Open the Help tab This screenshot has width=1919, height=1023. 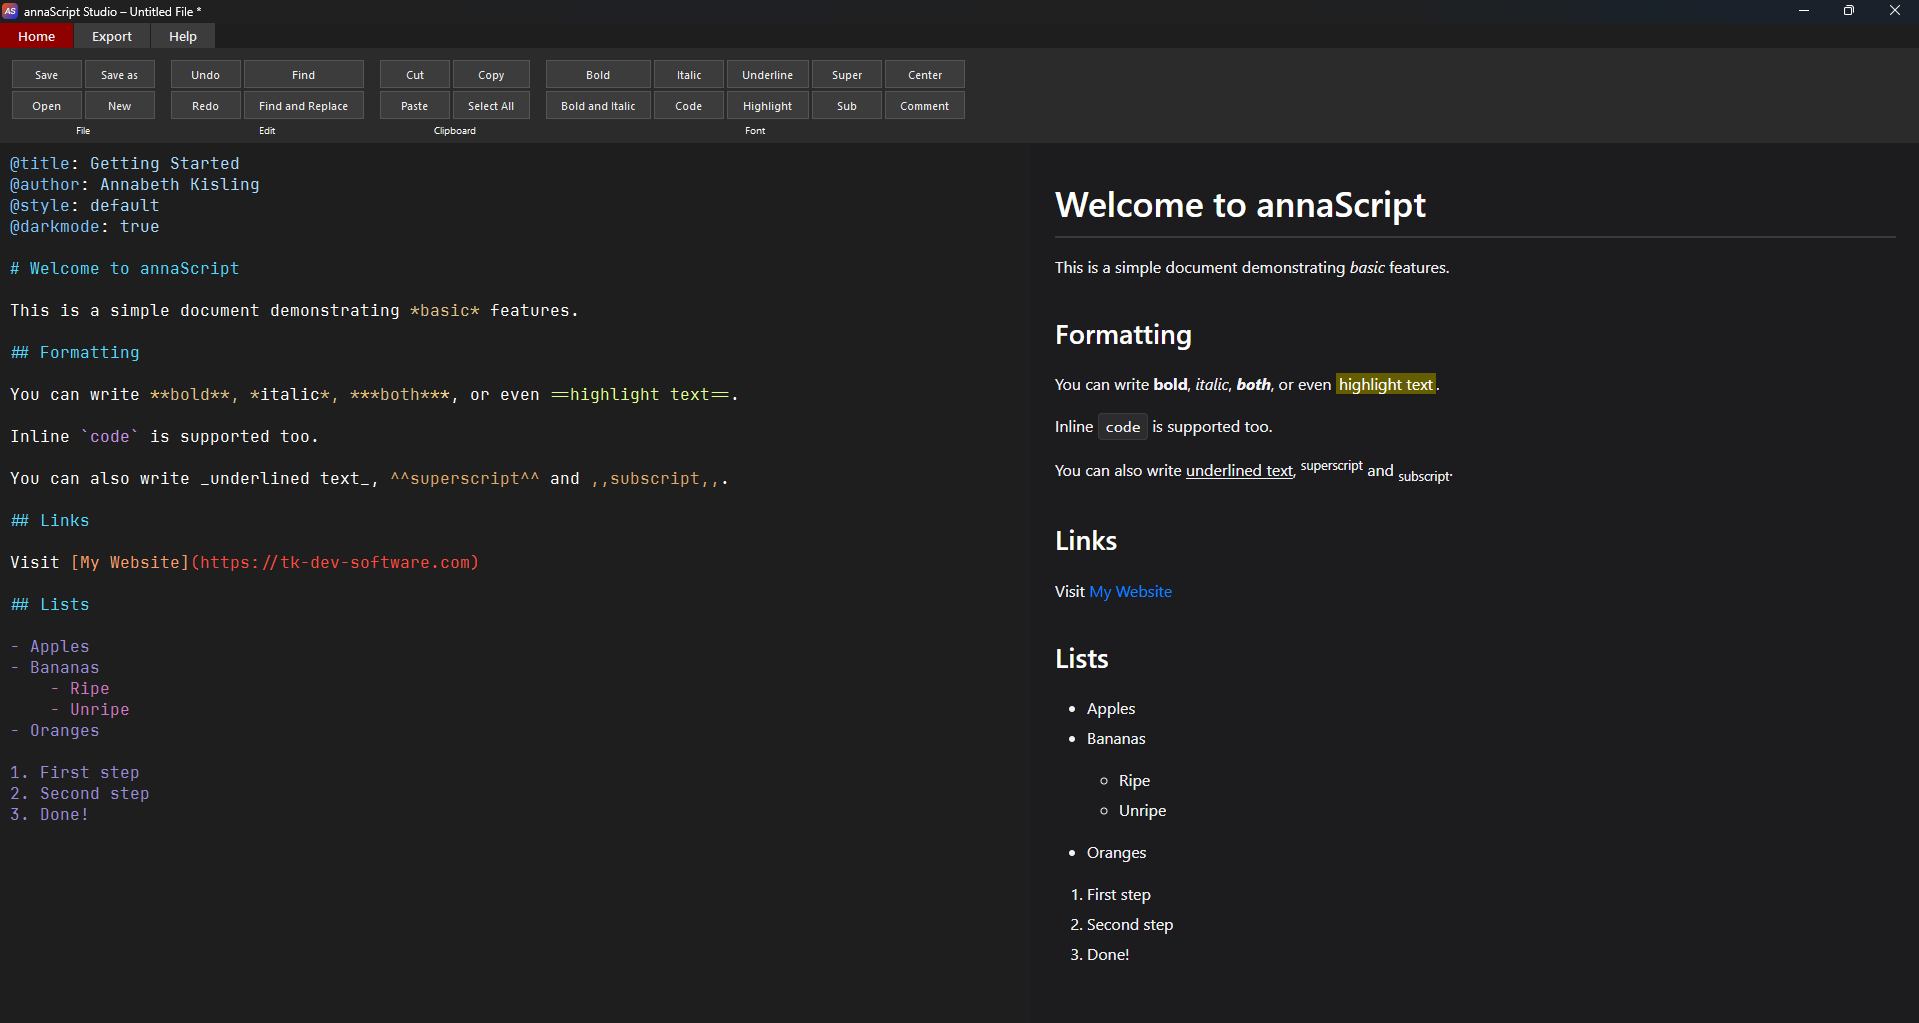(x=183, y=36)
